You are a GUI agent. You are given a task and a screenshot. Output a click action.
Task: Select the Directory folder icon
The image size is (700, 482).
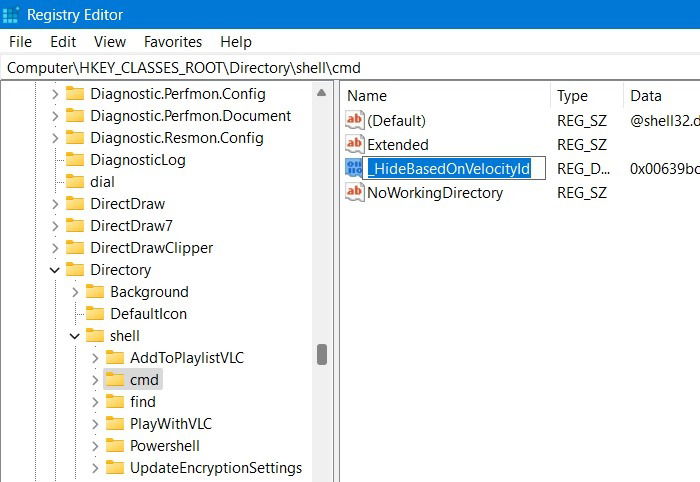(x=75, y=270)
